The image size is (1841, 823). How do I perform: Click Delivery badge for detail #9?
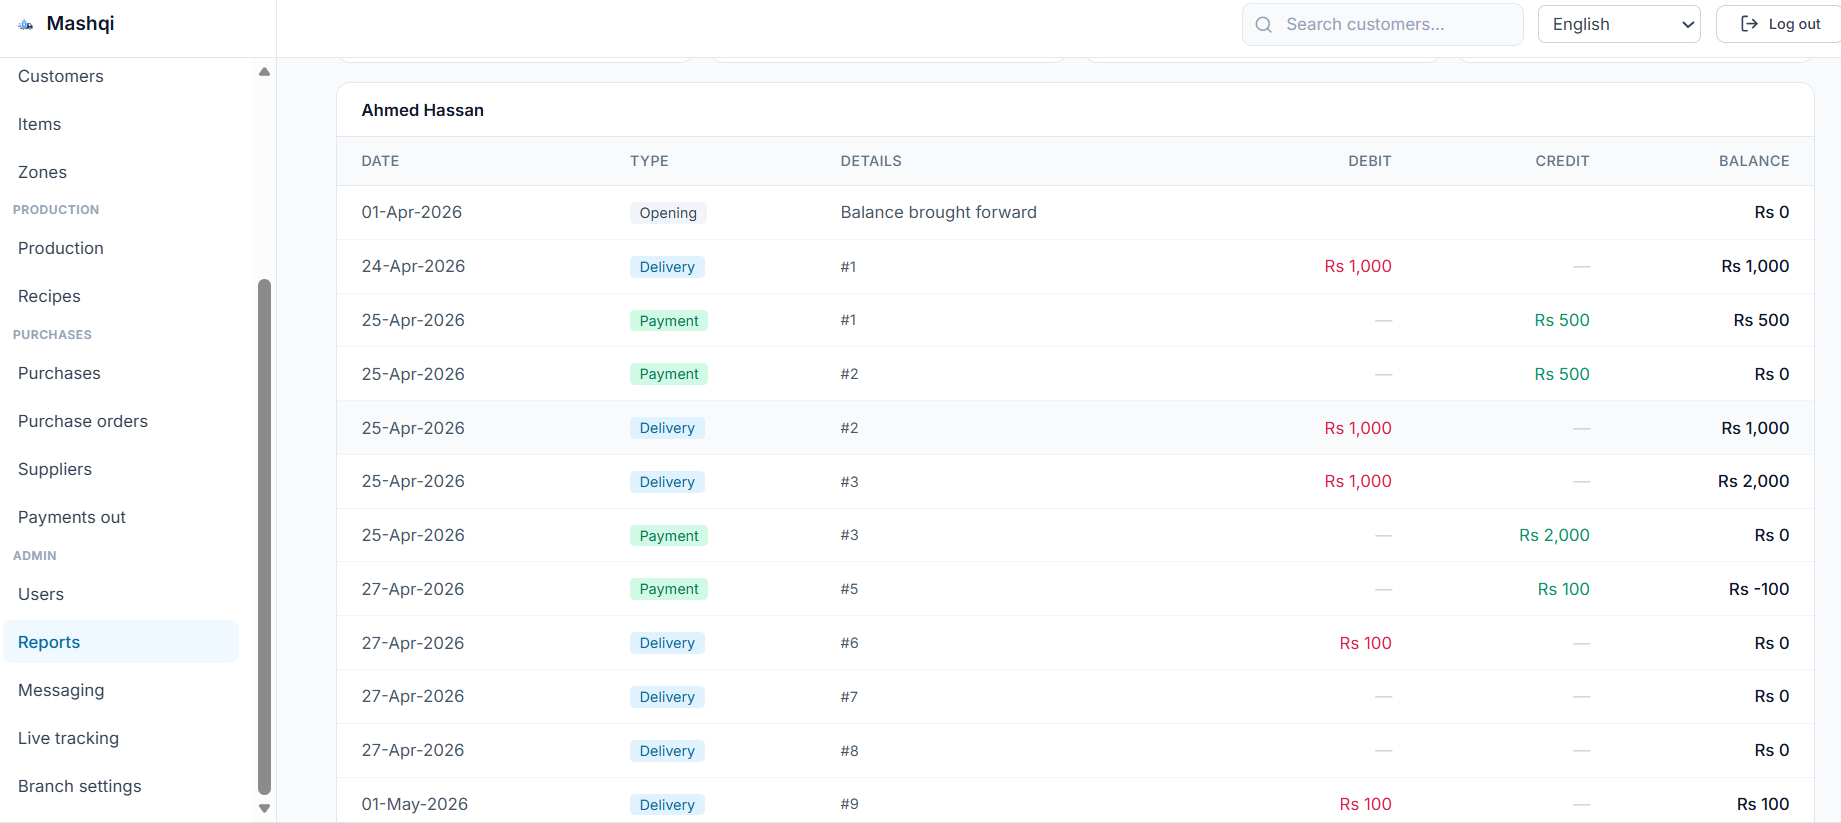(667, 805)
